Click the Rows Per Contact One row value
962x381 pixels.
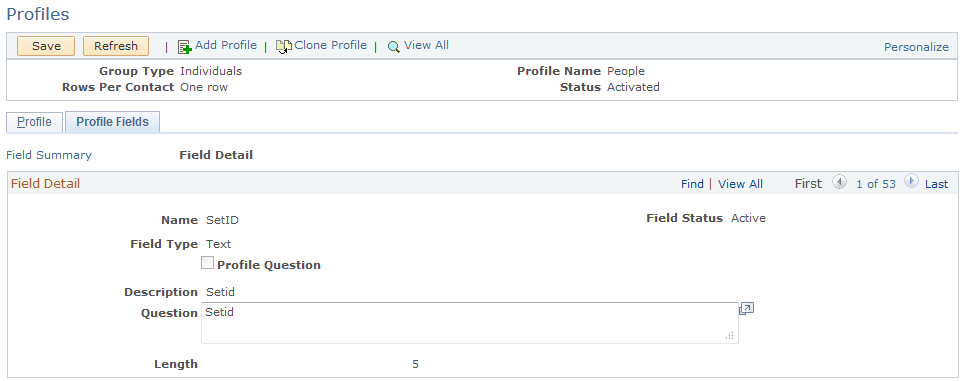(x=204, y=87)
